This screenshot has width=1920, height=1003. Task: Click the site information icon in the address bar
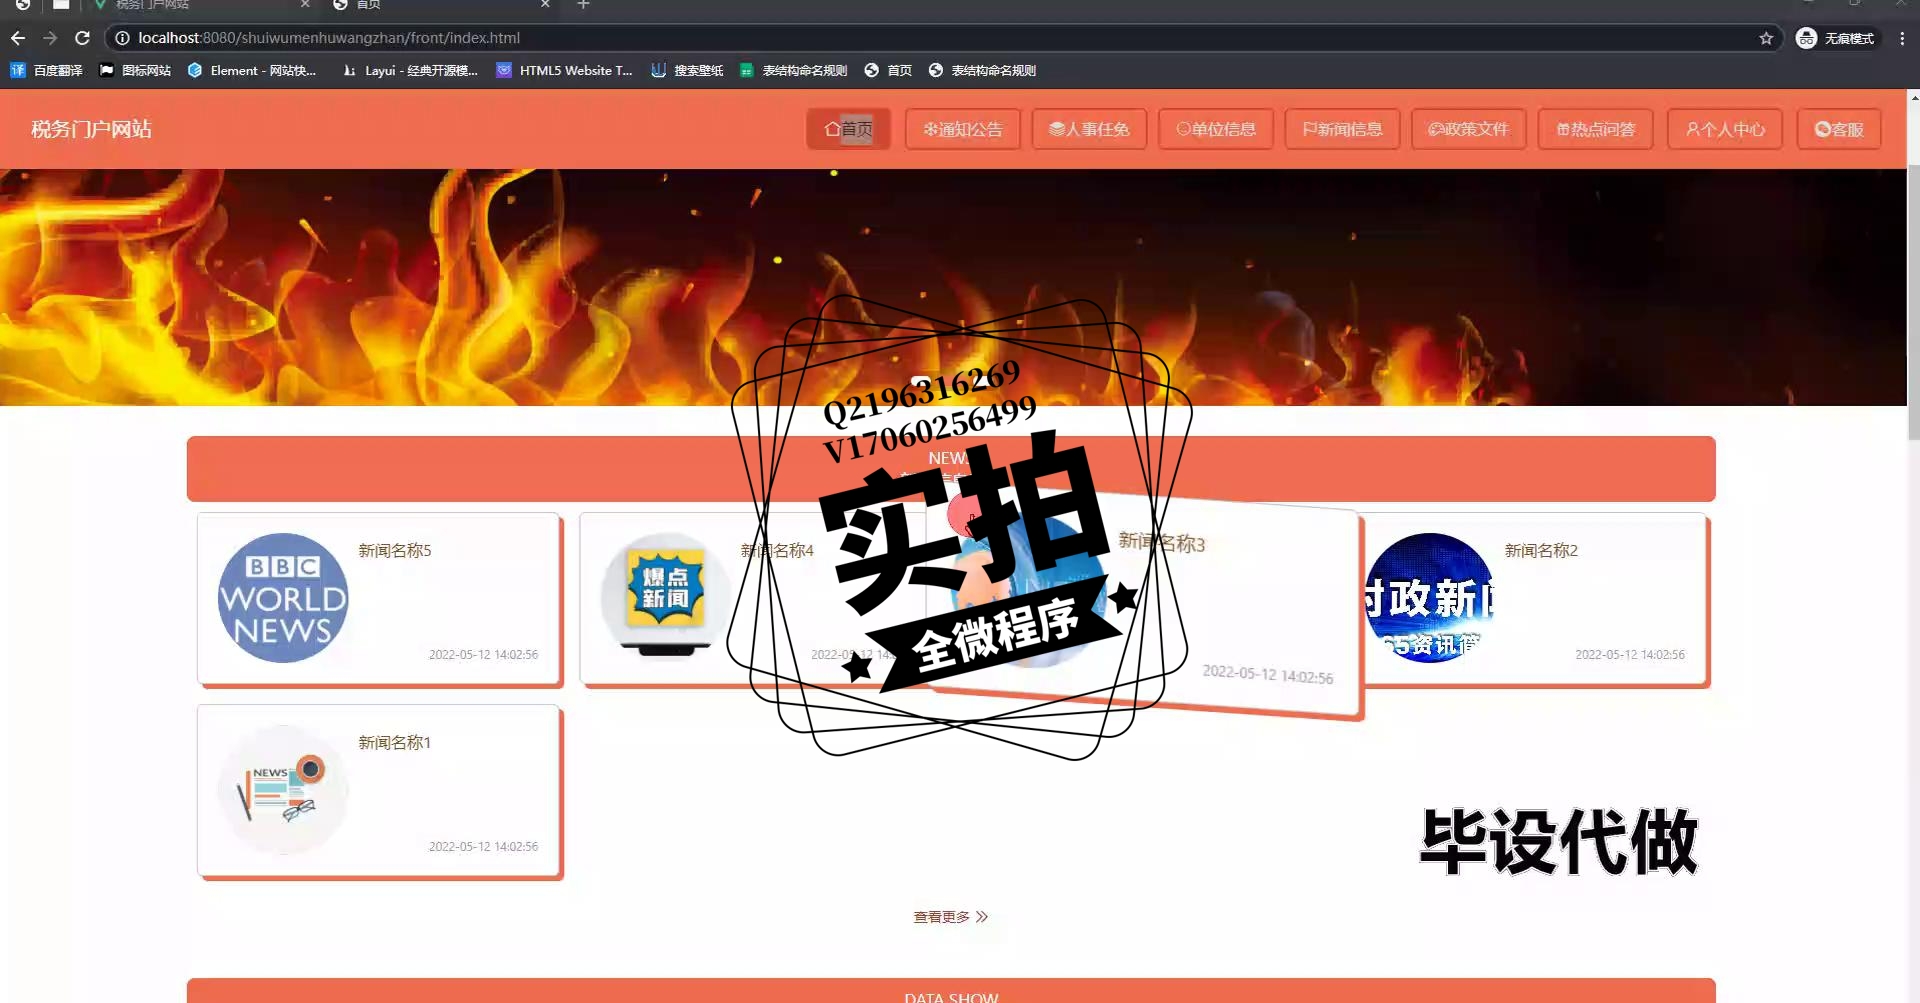pos(122,38)
